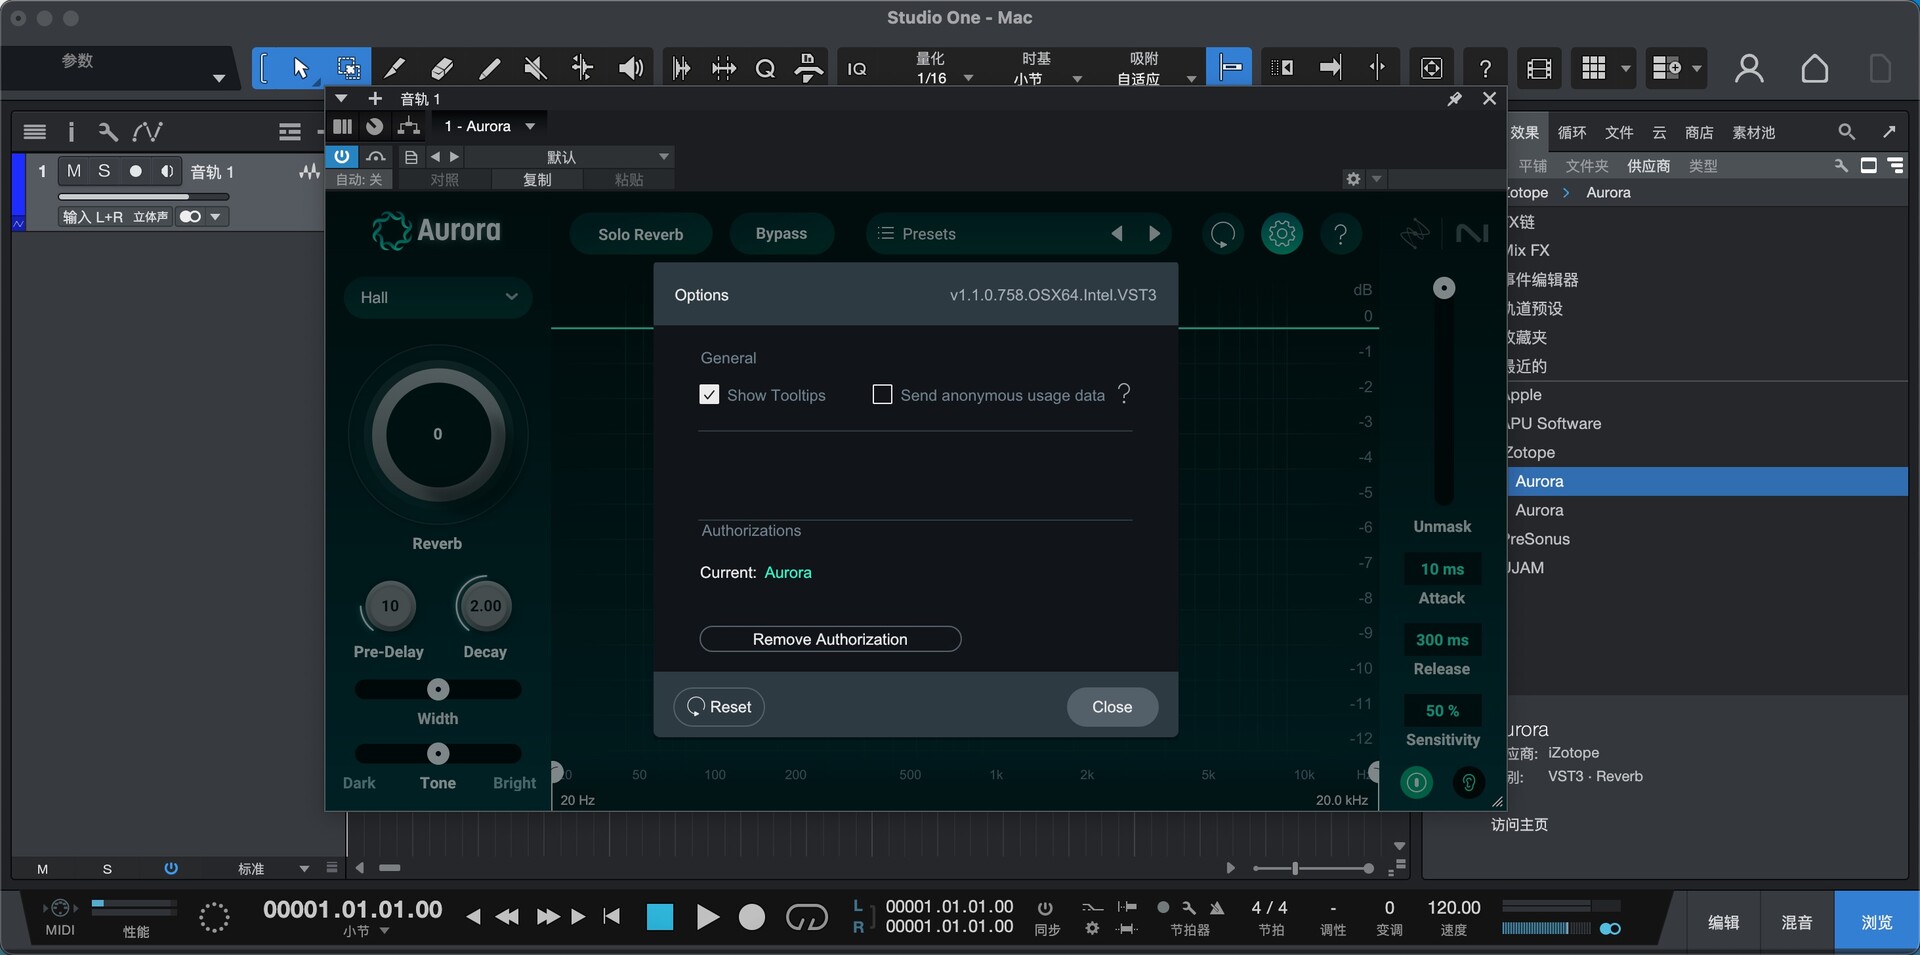Toggle Show Tooltips checkbox

point(709,395)
